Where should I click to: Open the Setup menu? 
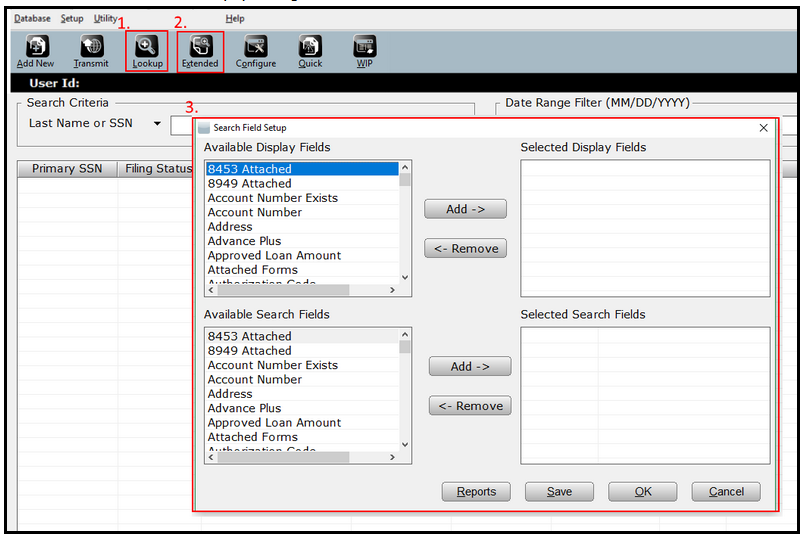coord(72,18)
